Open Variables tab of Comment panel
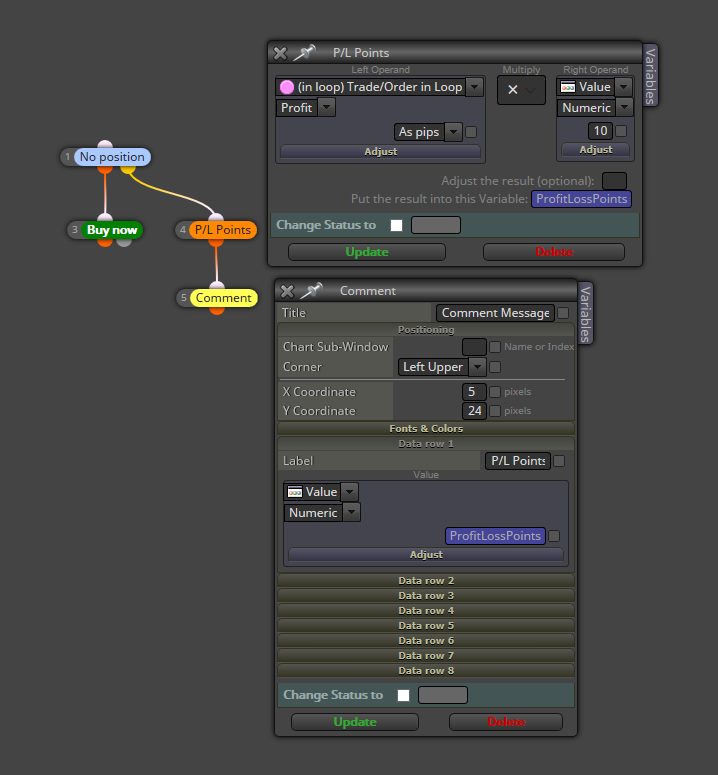Viewport: 718px width, 775px height. (585, 313)
